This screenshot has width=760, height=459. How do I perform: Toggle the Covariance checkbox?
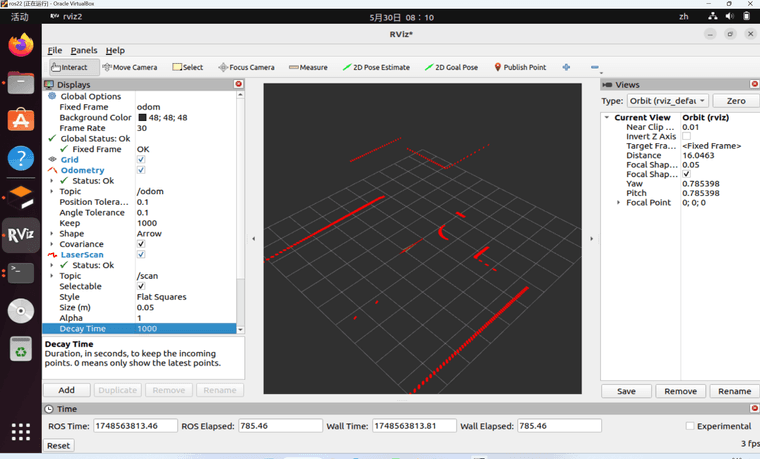(x=141, y=244)
